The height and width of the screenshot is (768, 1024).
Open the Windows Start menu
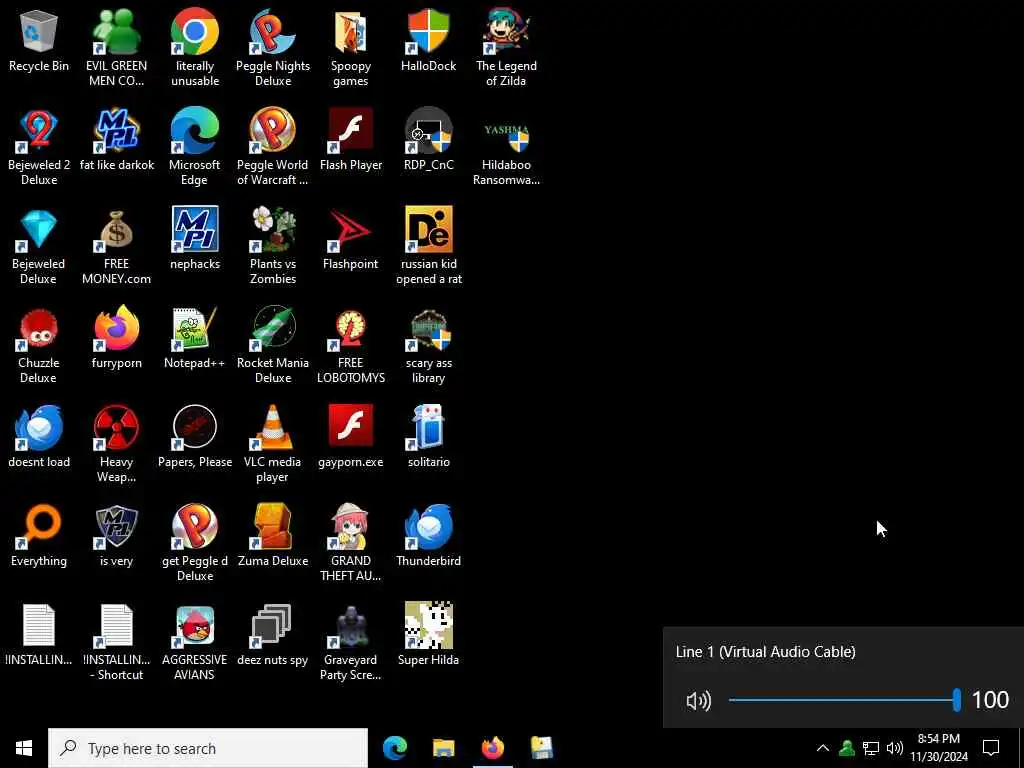click(24, 748)
